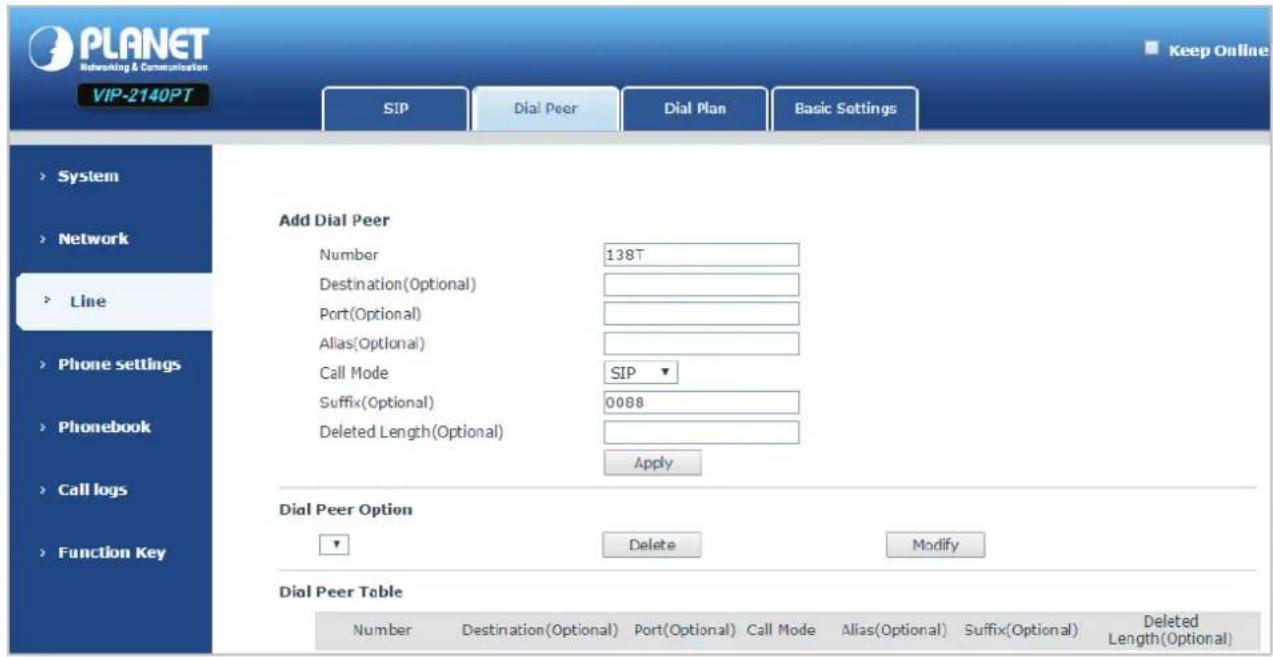Viewport: 1273px width, 657px height.
Task: Focus the Port(Optional) field
Action: [701, 314]
